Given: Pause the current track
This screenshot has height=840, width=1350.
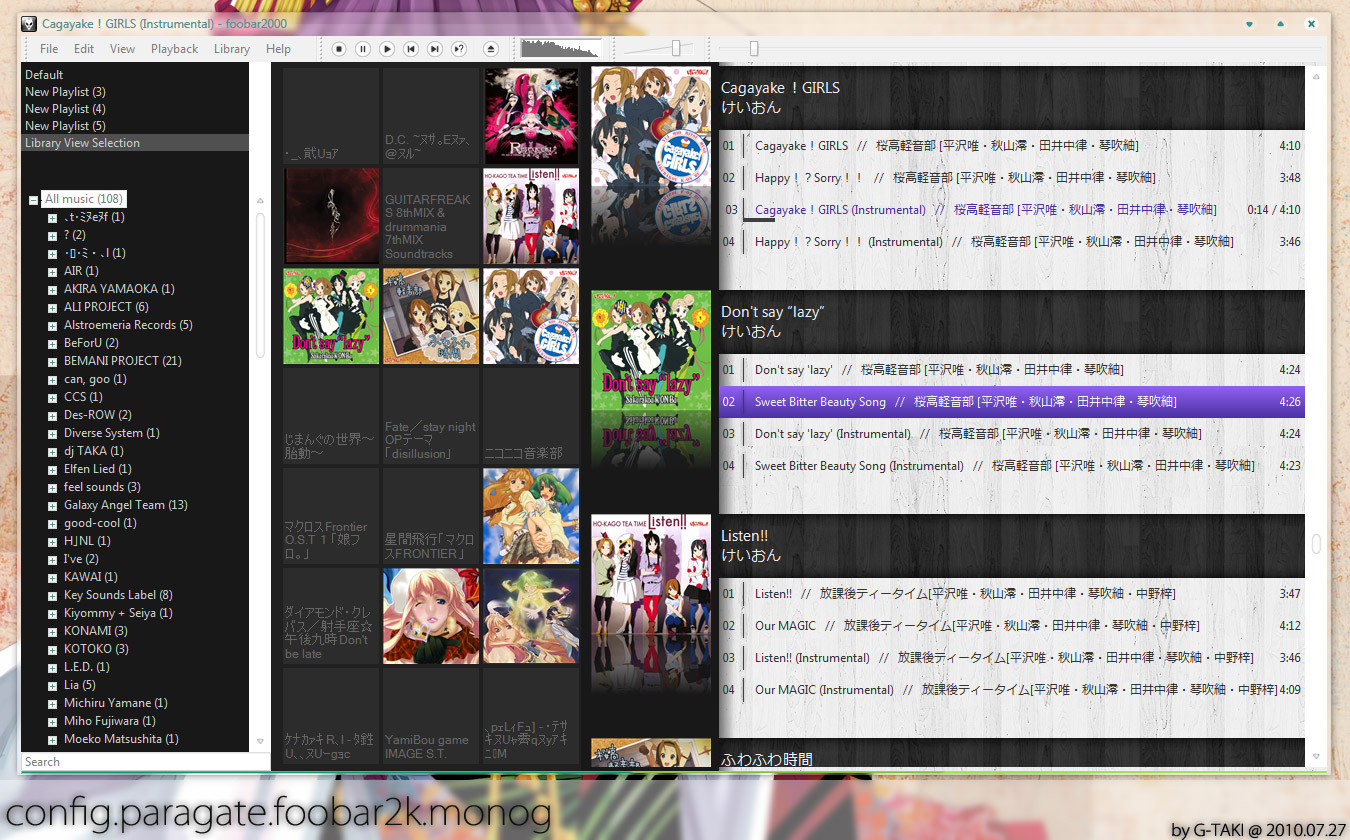Looking at the screenshot, I should [x=363, y=48].
